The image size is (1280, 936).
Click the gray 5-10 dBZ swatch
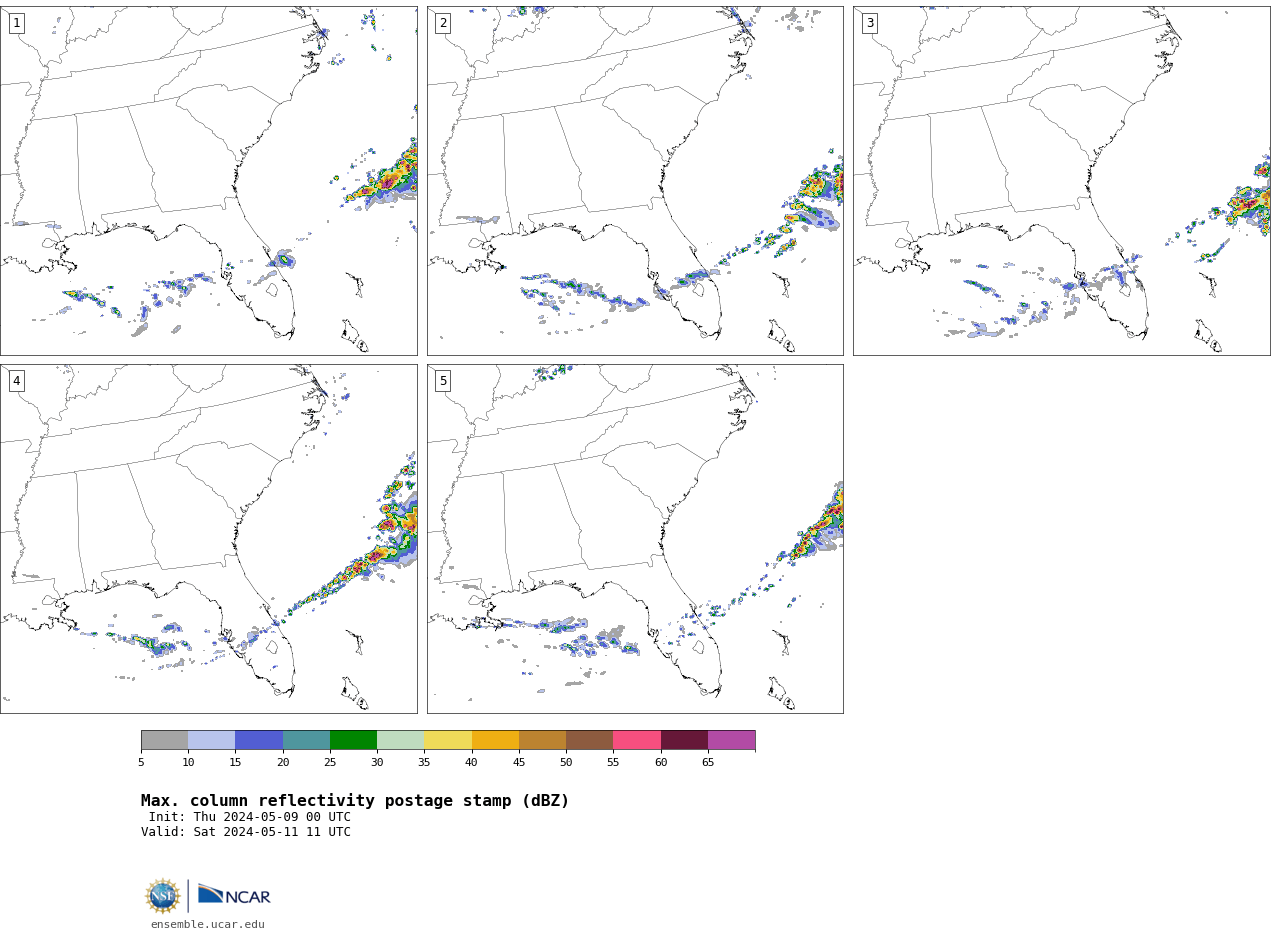[164, 740]
